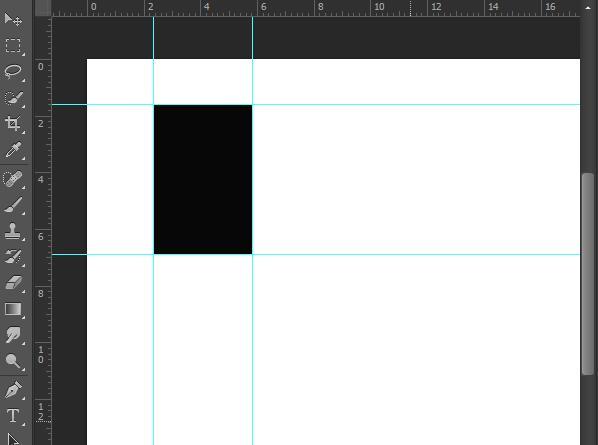Select the Quick Selection tool
The image size is (598, 445).
click(x=13, y=98)
